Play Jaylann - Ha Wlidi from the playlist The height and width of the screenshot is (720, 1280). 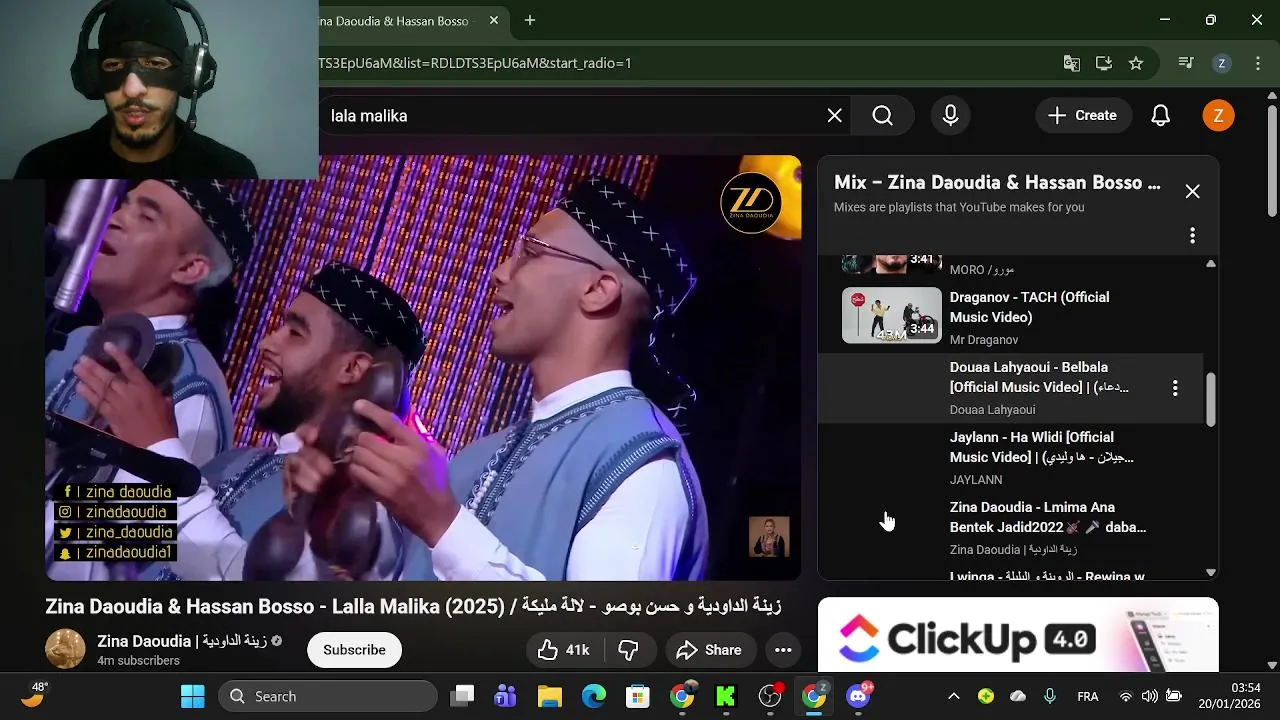[1010, 457]
